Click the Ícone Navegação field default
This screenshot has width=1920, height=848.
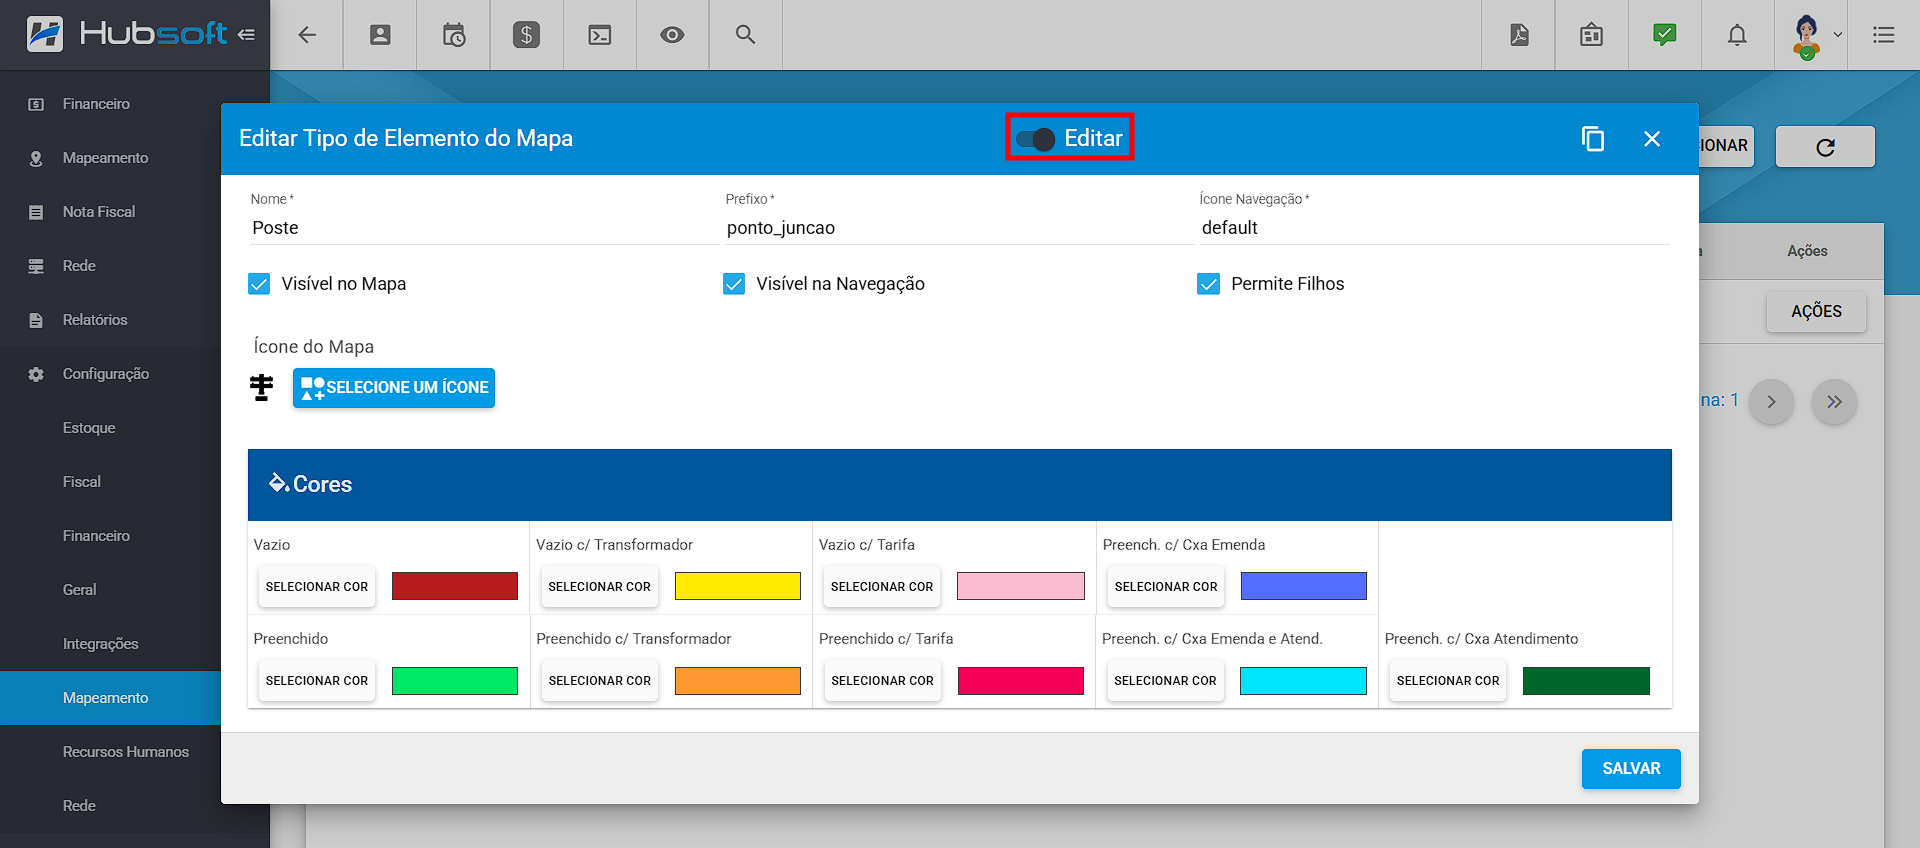pyautogui.click(x=1434, y=228)
